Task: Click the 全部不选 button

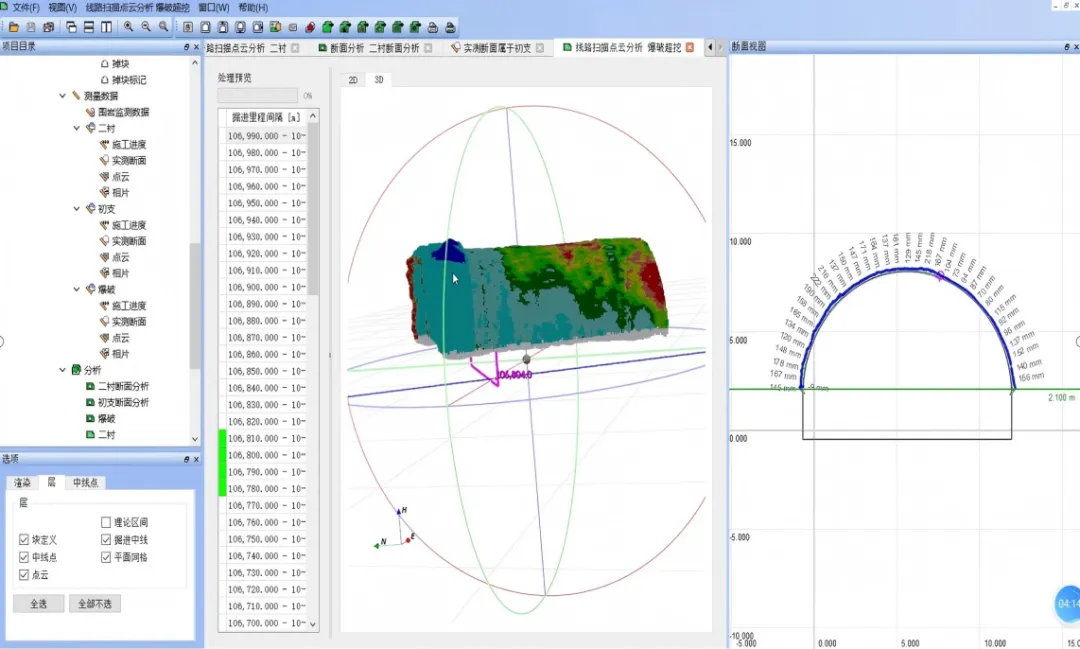Action: click(95, 604)
